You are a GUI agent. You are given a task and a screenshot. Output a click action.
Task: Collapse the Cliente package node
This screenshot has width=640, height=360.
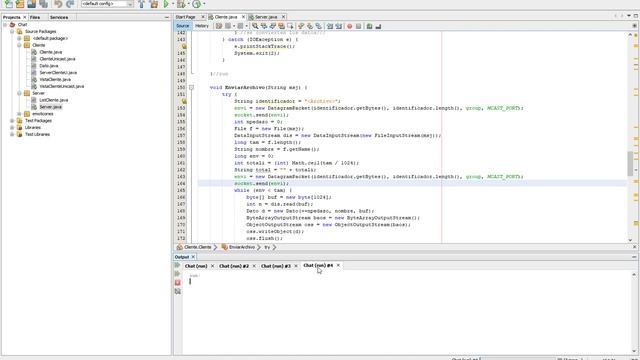[19, 45]
